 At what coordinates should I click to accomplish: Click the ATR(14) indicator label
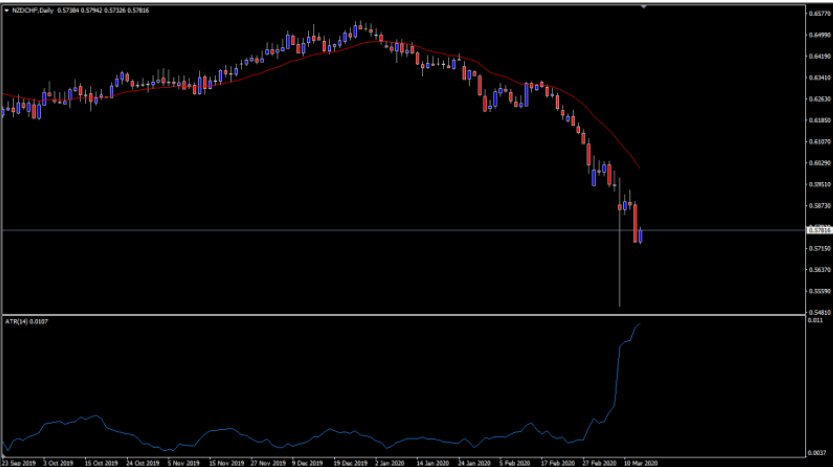(x=27, y=321)
